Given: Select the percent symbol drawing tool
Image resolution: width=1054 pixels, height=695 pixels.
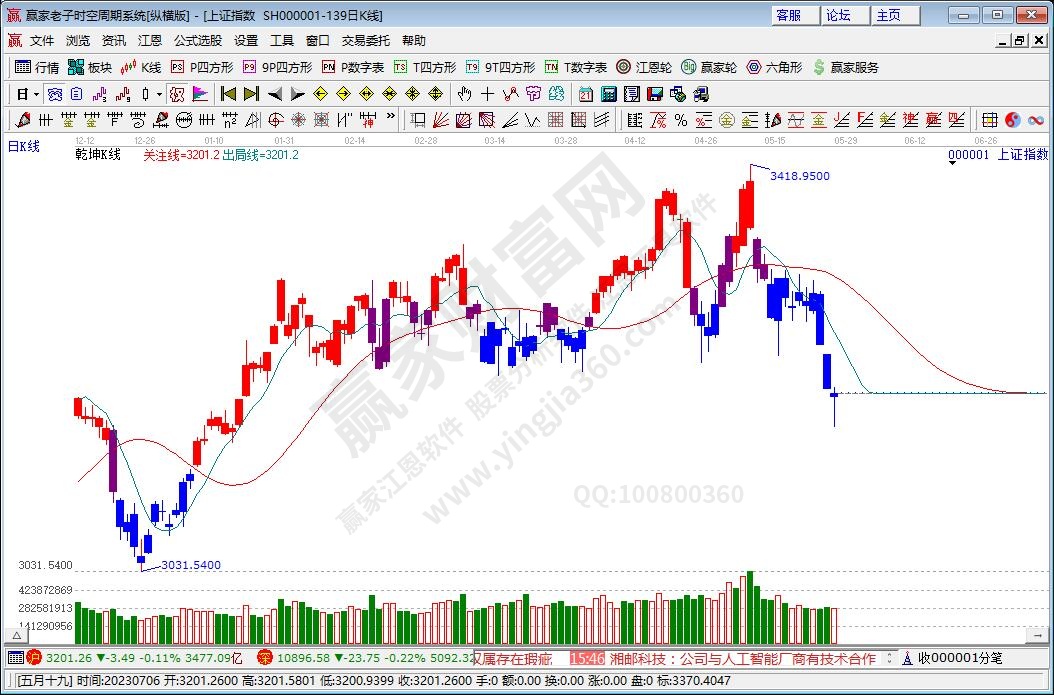Looking at the screenshot, I should pos(680,120).
